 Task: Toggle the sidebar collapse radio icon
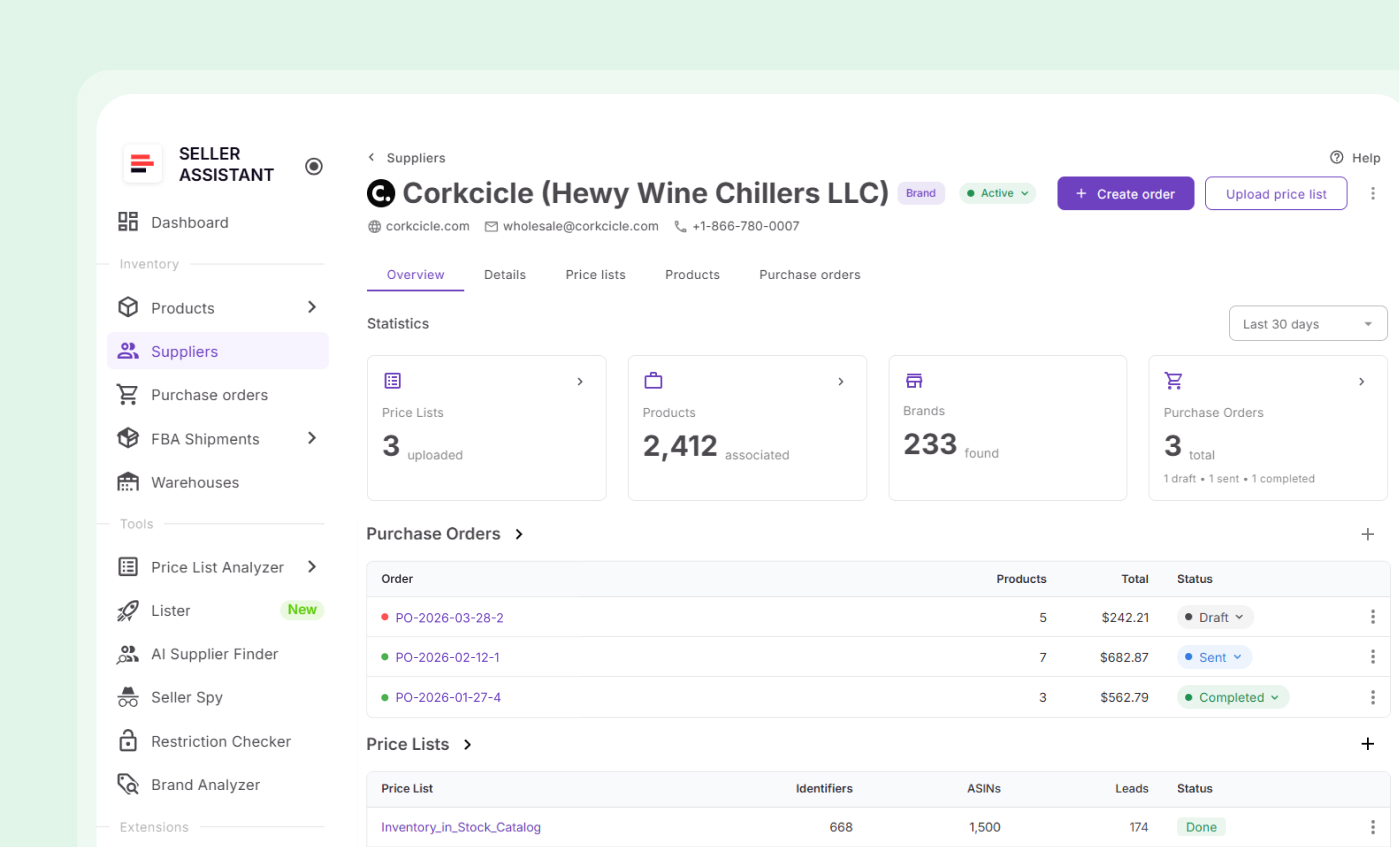314,166
